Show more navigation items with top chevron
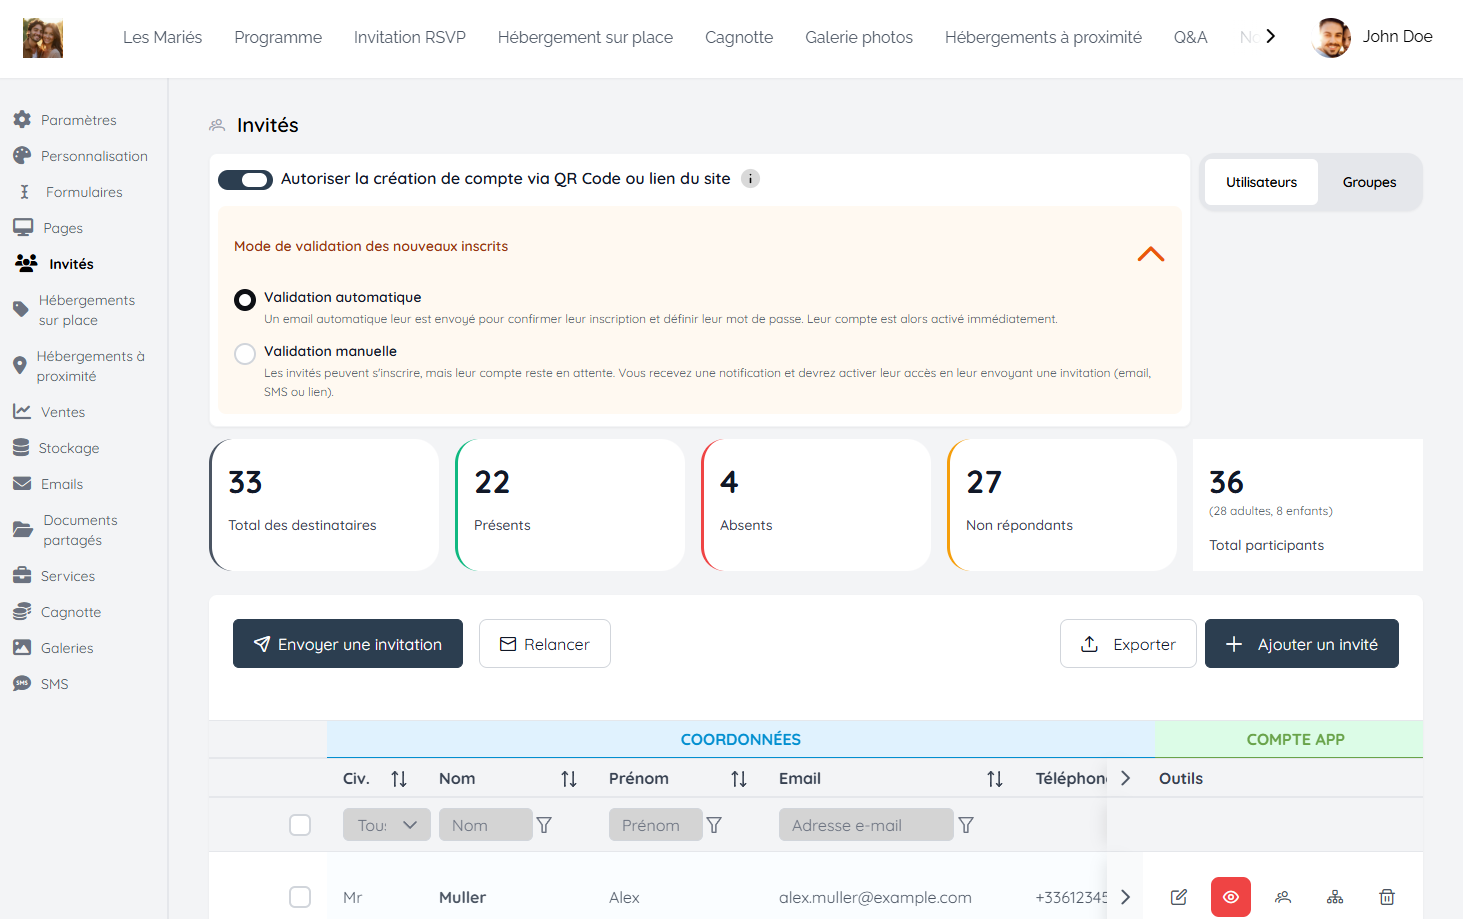This screenshot has height=919, width=1463. pos(1270,36)
